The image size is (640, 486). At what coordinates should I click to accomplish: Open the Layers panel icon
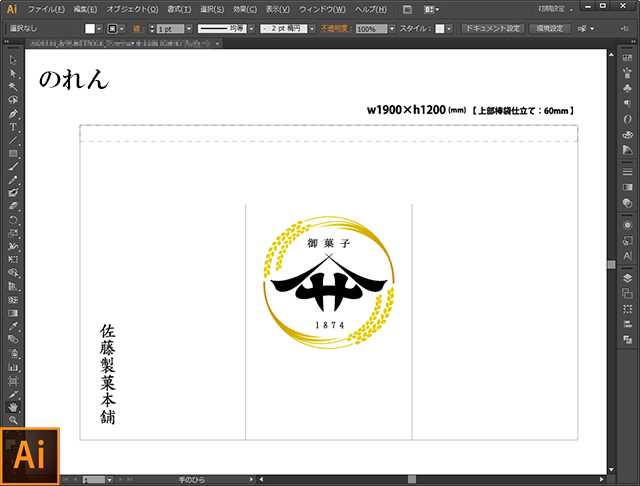627,278
